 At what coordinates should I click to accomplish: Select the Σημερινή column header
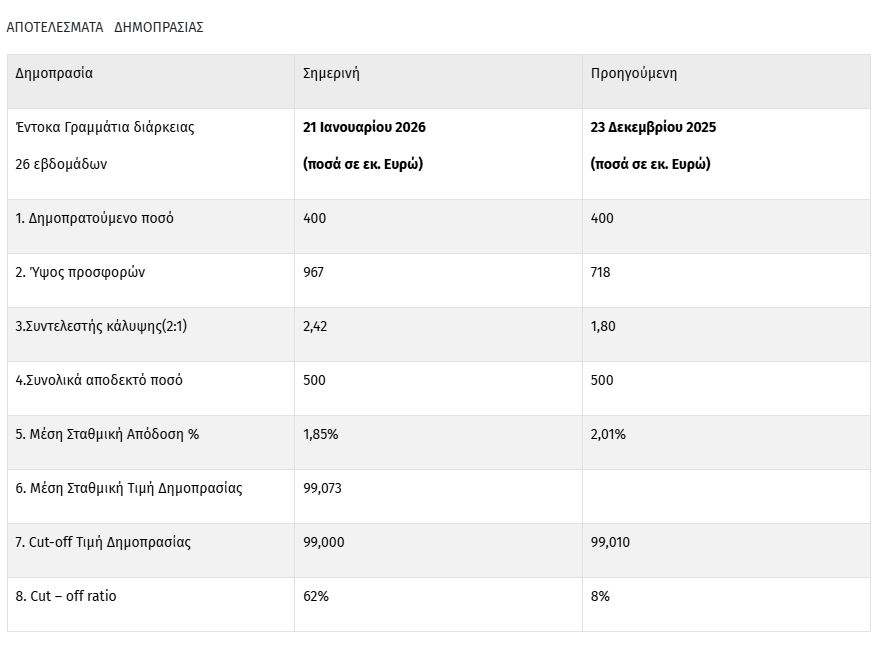(331, 73)
